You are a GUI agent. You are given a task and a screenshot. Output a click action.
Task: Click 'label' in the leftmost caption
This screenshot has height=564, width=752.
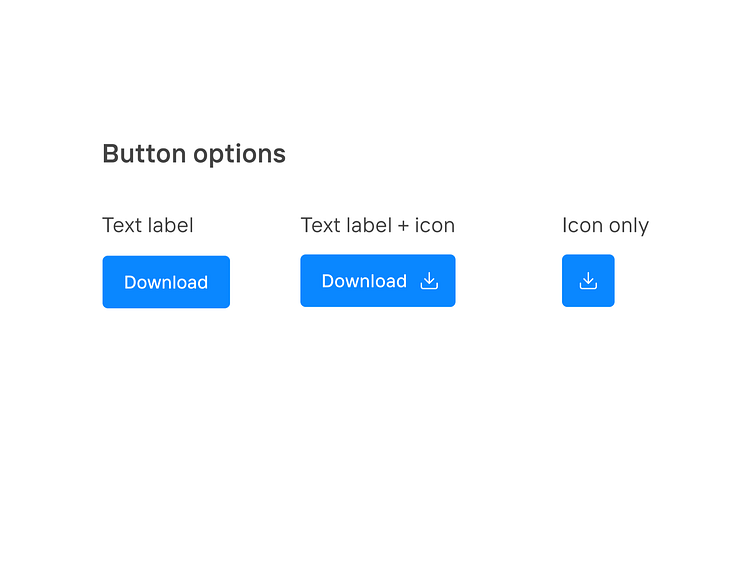(171, 225)
